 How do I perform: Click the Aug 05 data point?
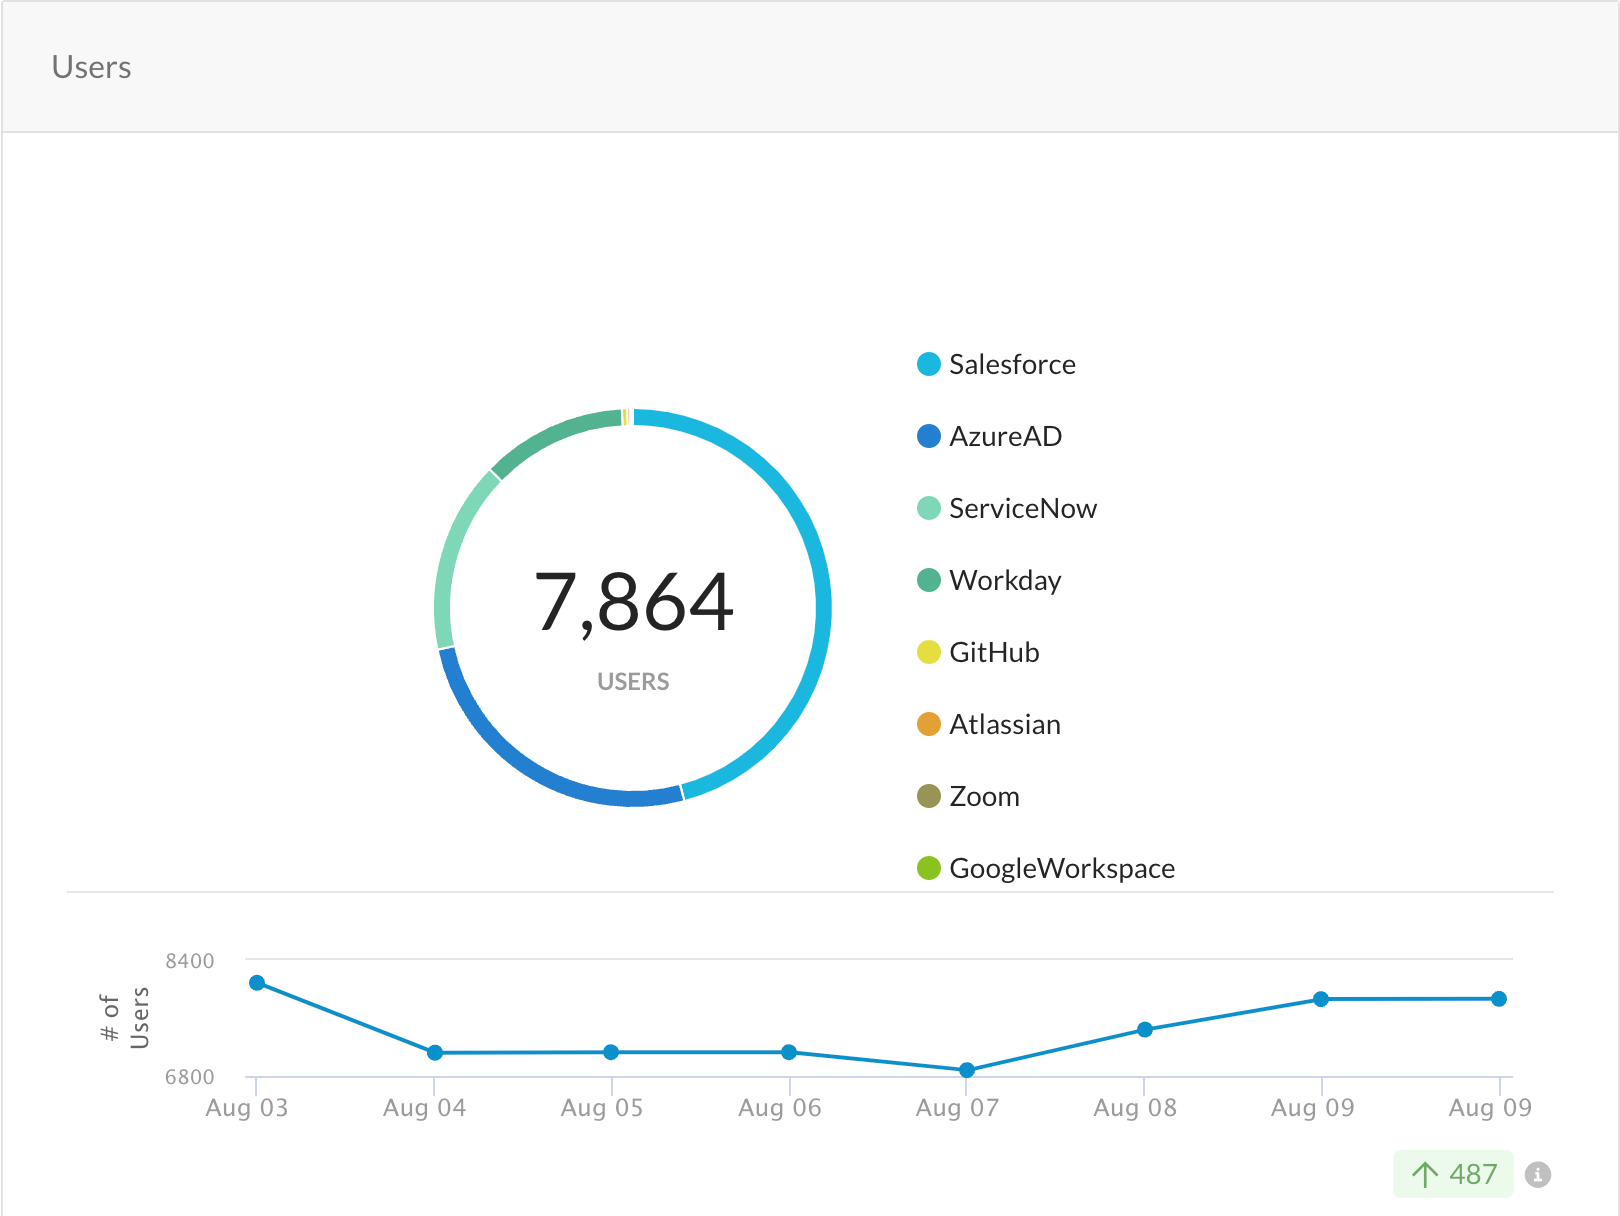pos(611,1052)
